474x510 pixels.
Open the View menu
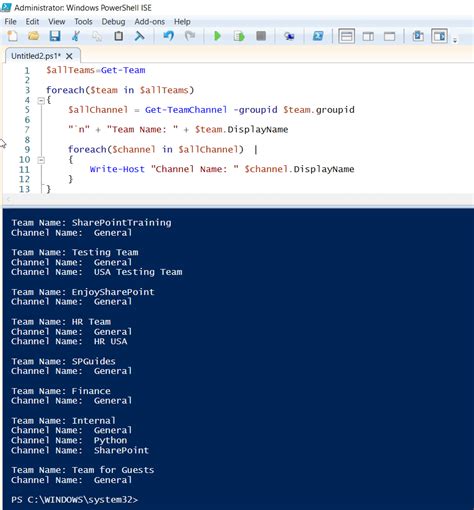56,22
